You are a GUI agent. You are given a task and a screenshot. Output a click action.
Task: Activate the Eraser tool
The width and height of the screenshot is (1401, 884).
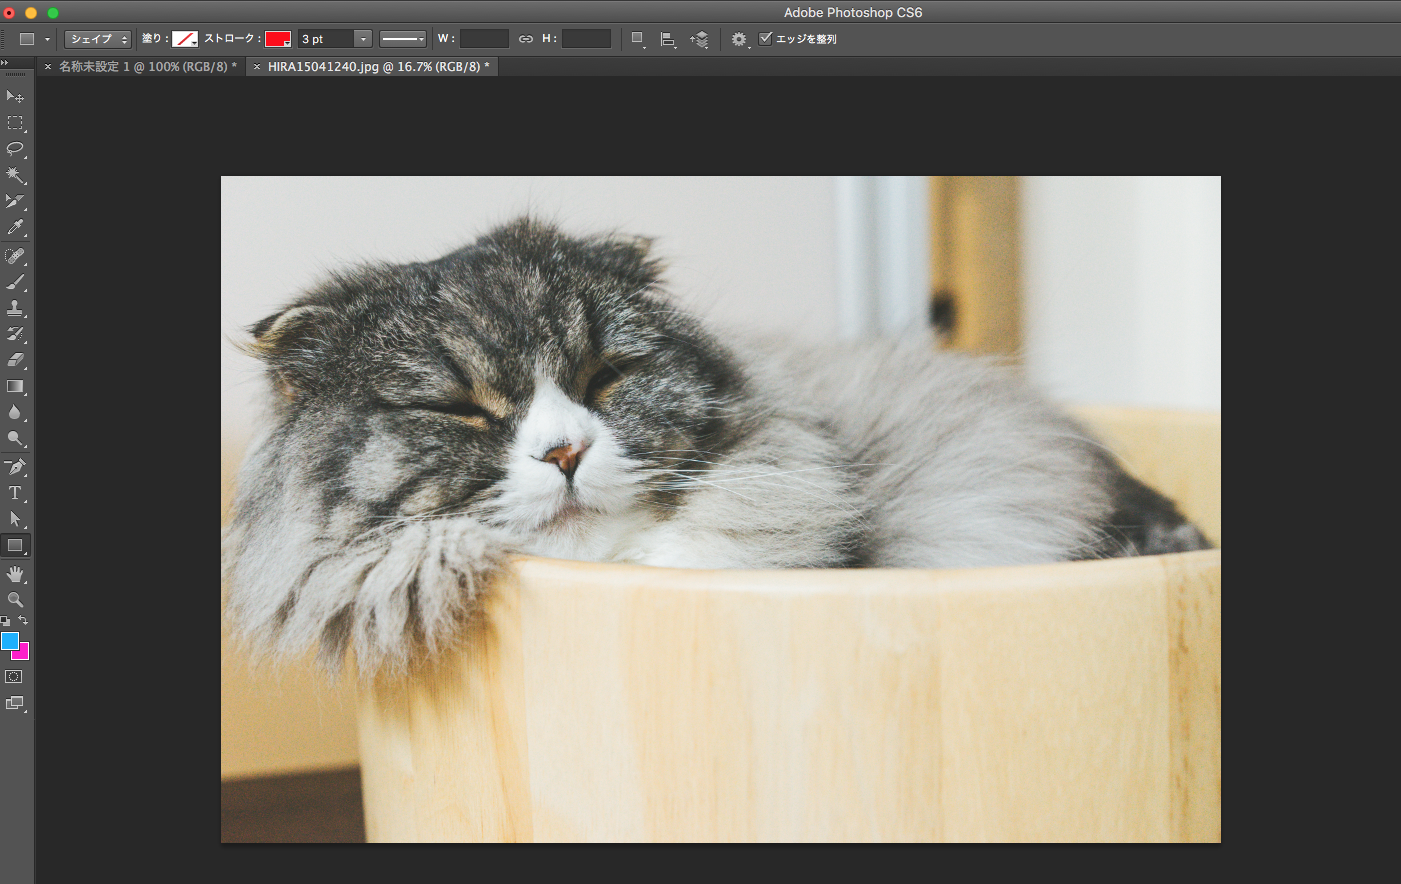click(15, 360)
